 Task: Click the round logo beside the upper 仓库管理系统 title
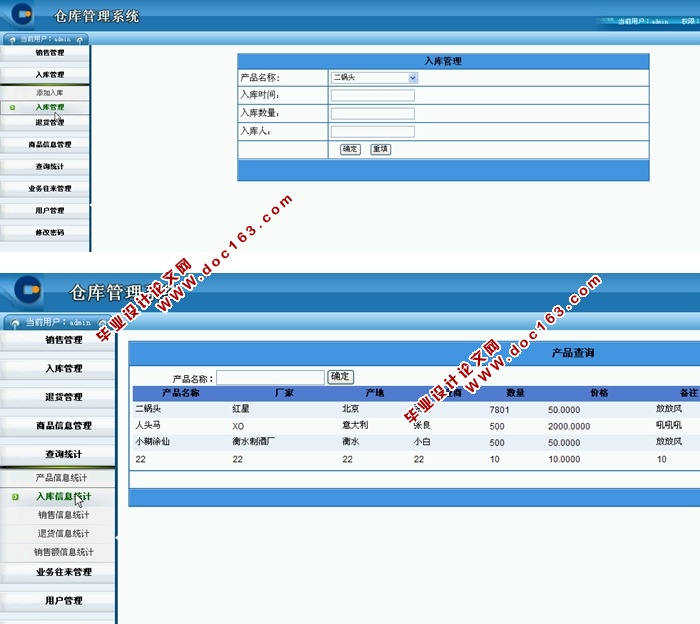(22, 14)
